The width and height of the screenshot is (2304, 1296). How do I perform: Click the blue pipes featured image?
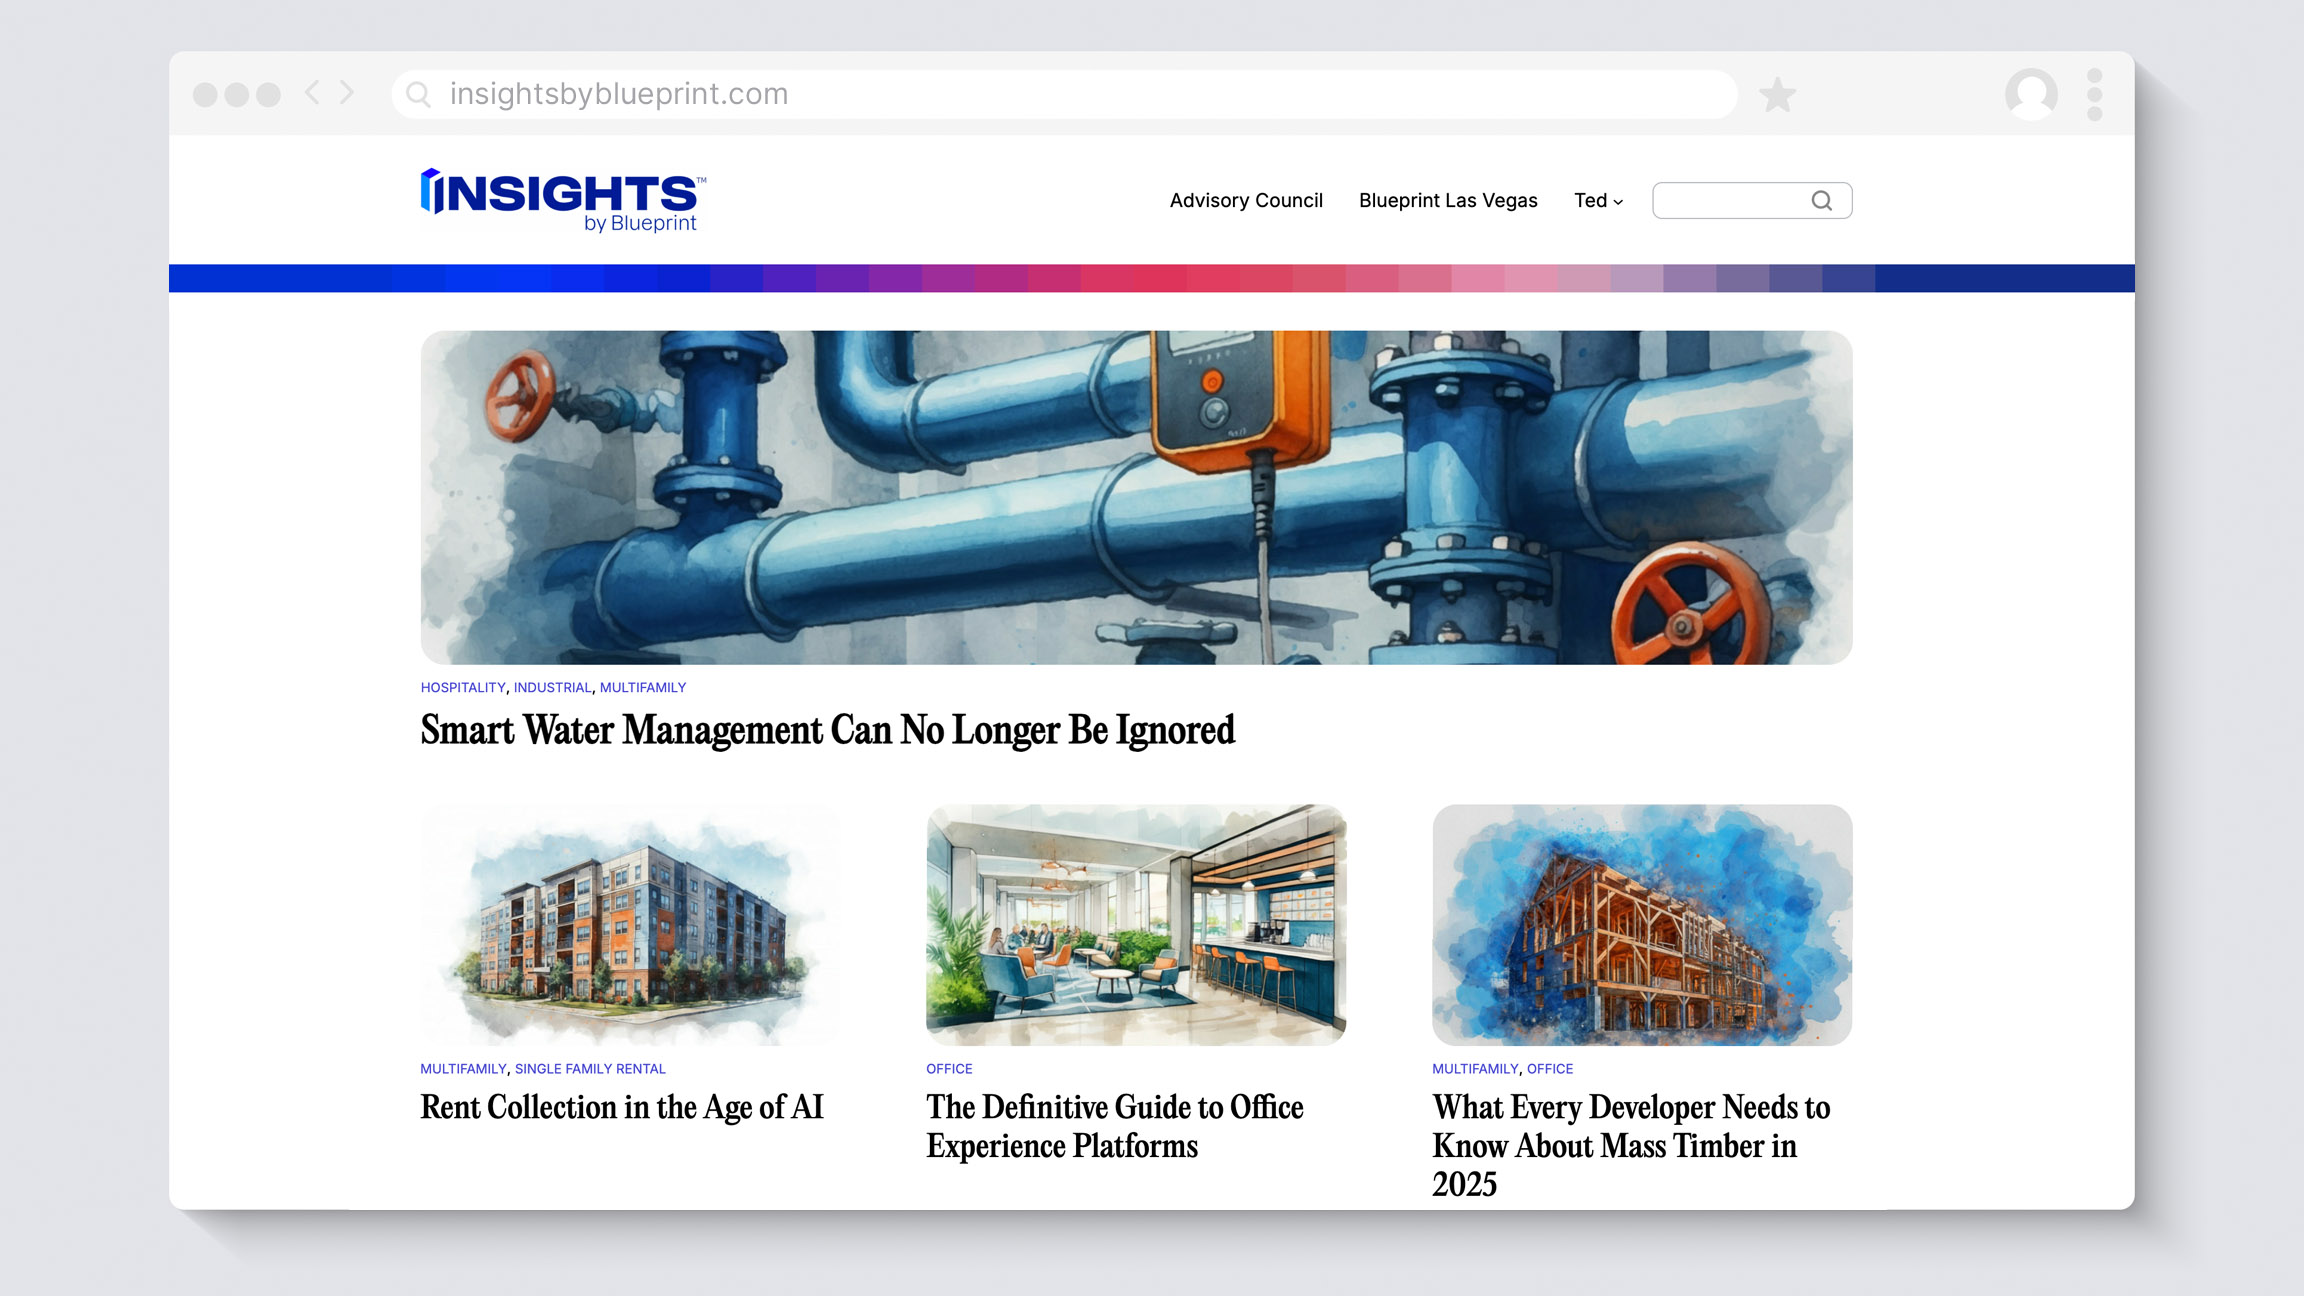click(x=1136, y=497)
